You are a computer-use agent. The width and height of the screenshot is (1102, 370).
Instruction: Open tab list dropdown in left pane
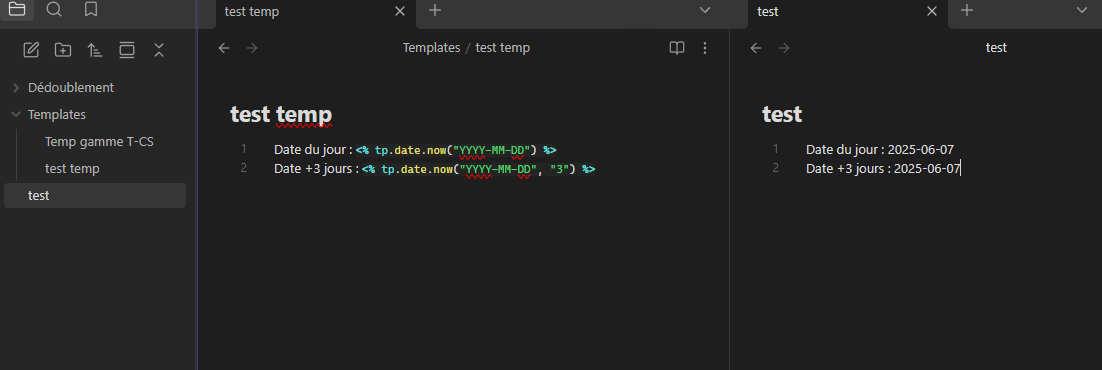[x=706, y=11]
